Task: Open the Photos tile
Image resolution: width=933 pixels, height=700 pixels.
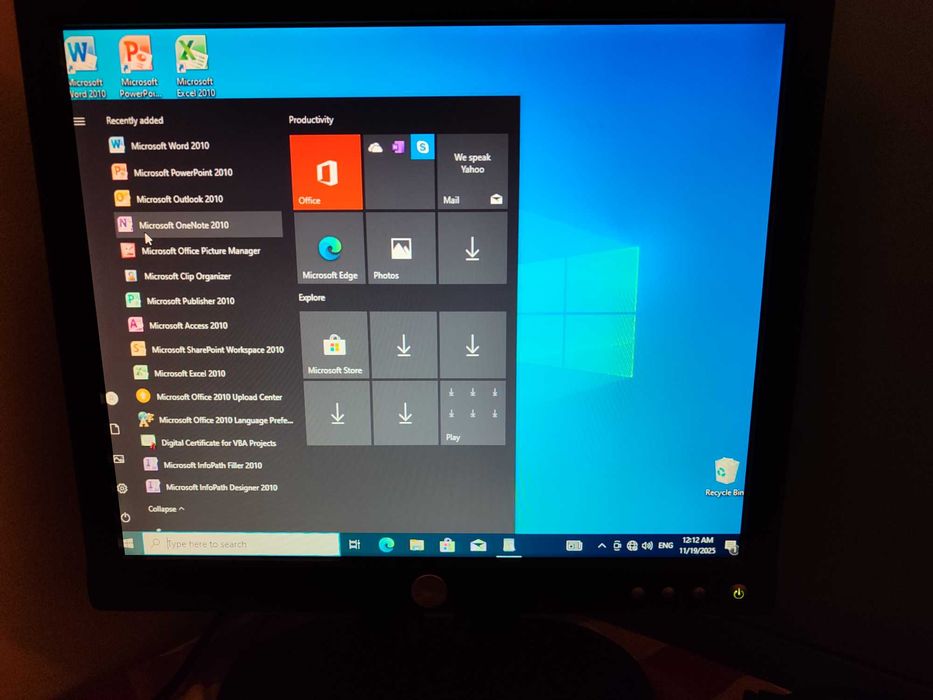Action: tap(401, 248)
